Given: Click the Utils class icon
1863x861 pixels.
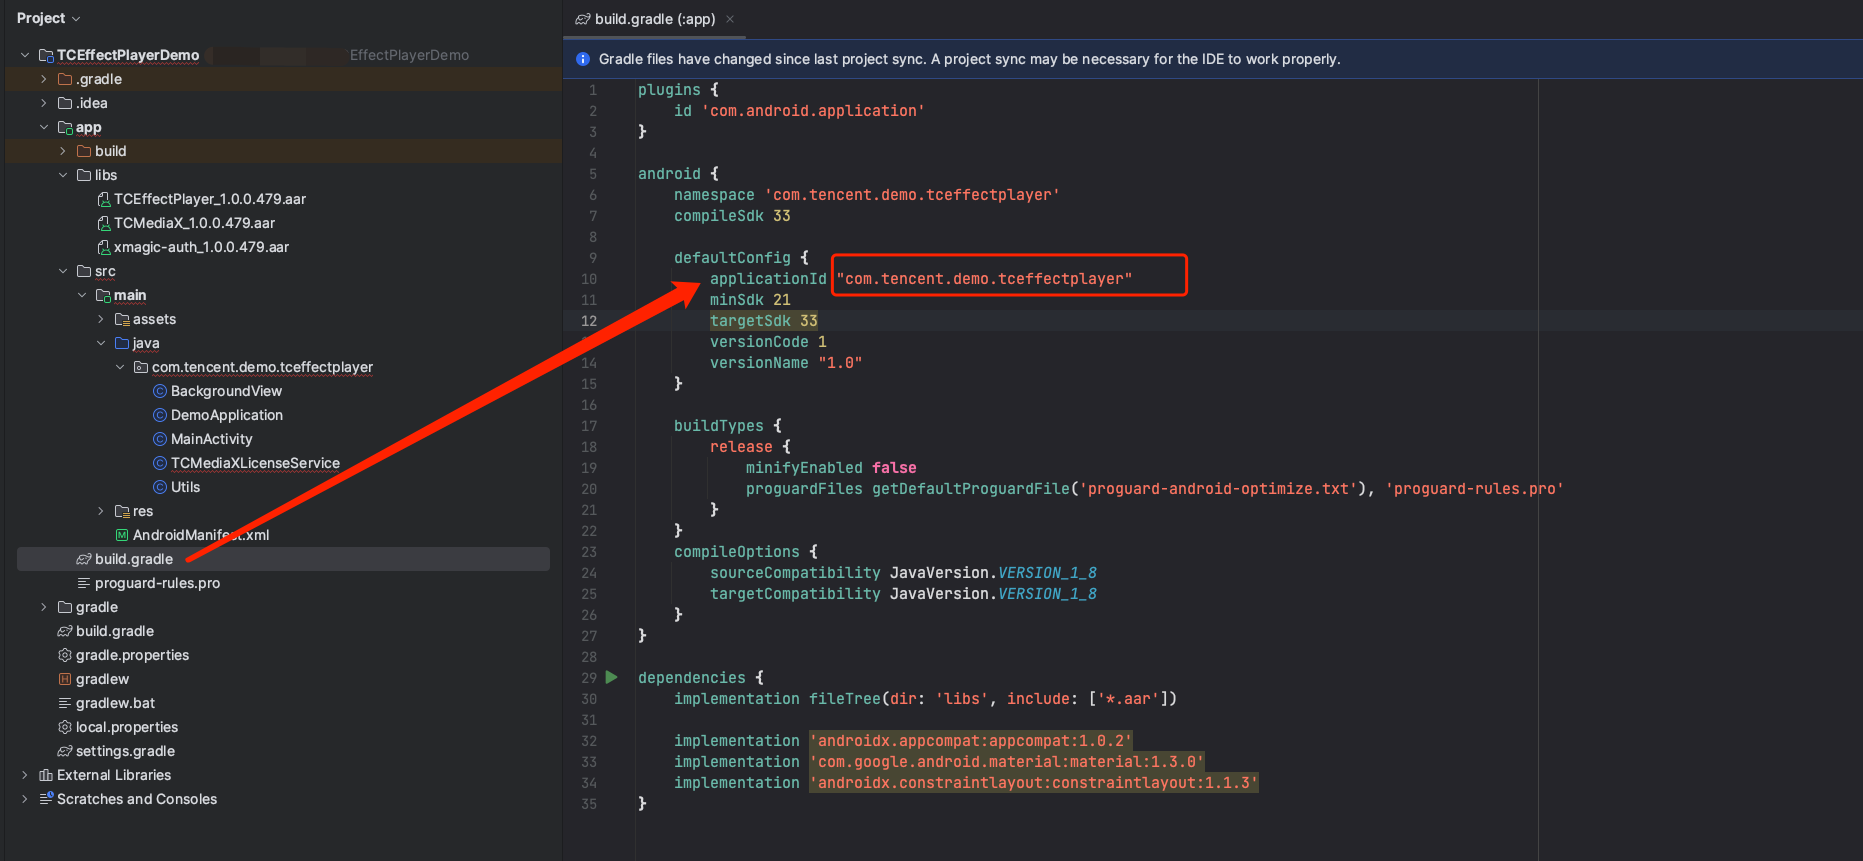Looking at the screenshot, I should point(160,487).
